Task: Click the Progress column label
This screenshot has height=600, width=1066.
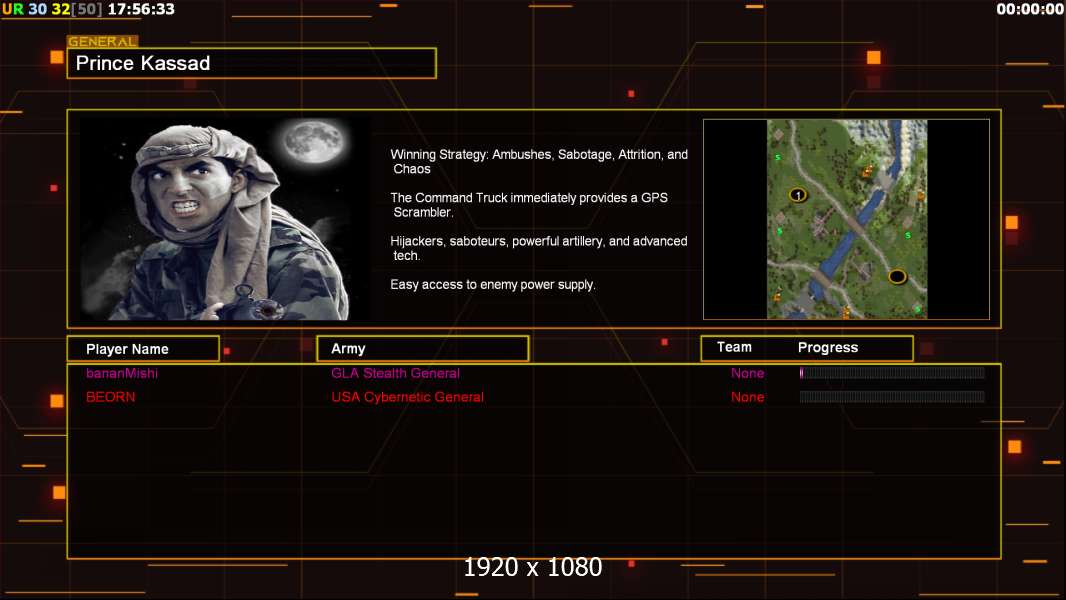Action: tap(827, 348)
